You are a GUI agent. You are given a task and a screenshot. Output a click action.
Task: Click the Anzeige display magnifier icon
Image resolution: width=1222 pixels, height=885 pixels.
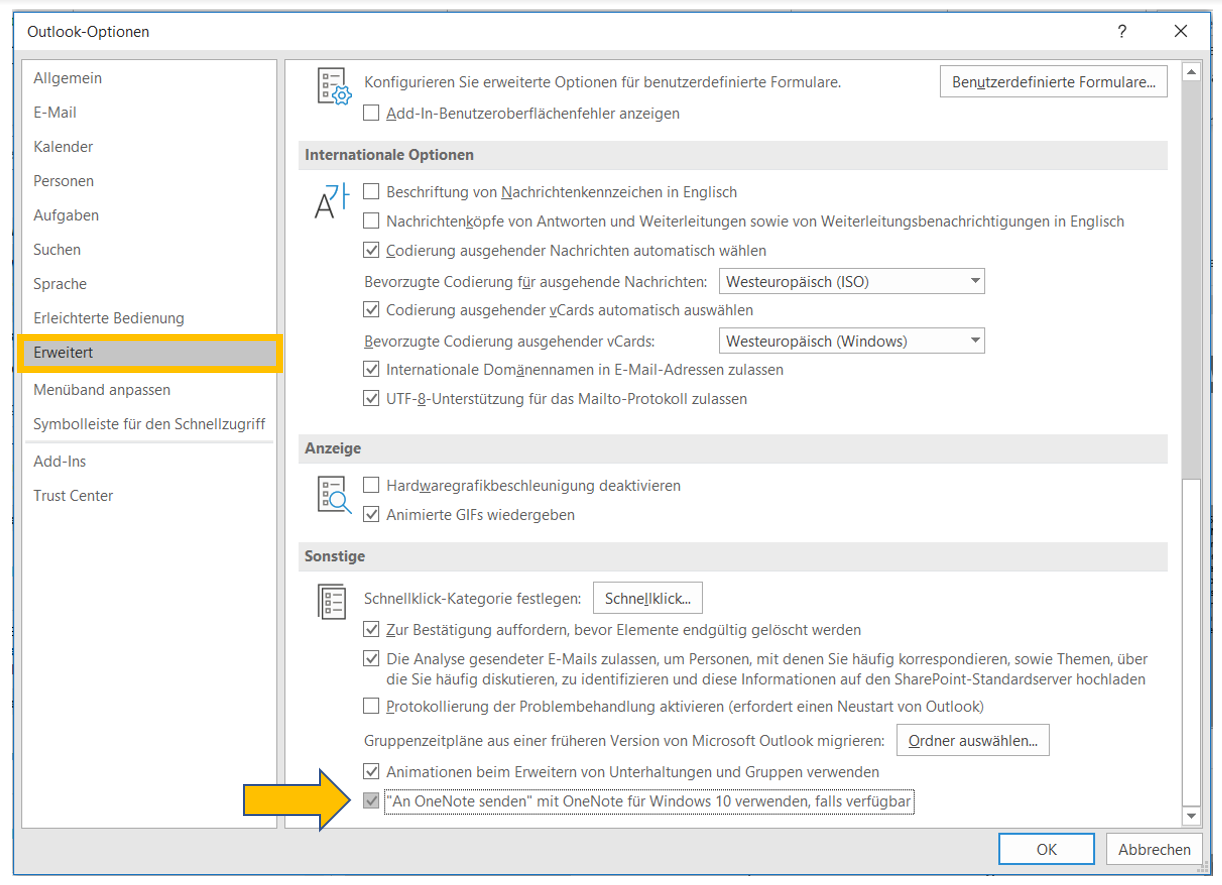[334, 496]
